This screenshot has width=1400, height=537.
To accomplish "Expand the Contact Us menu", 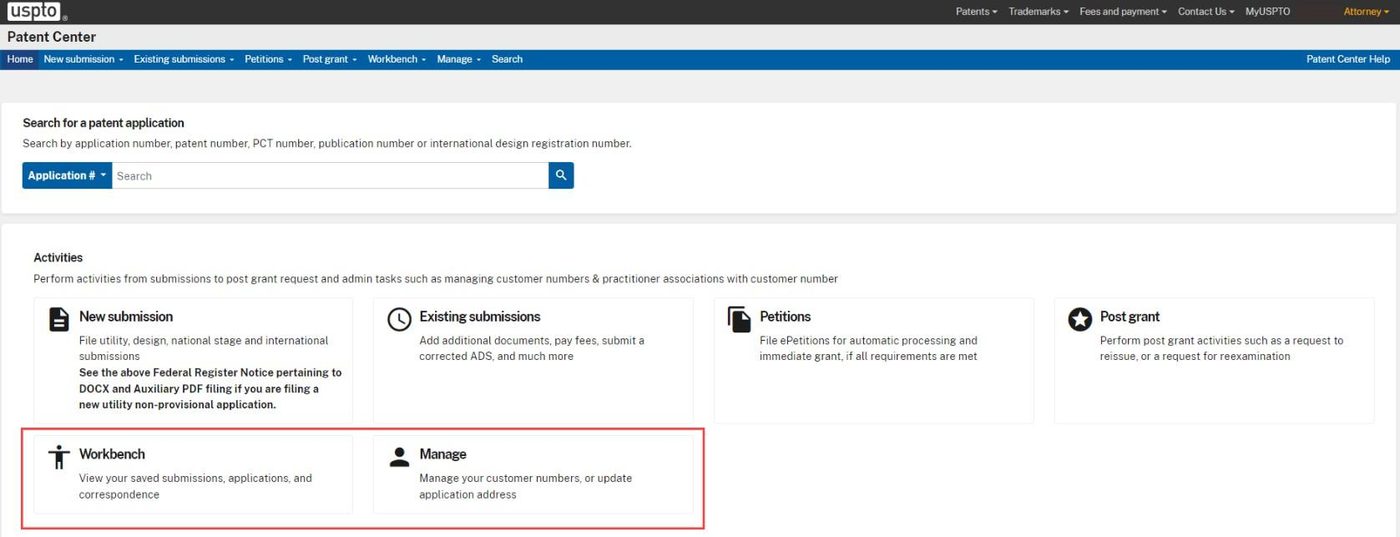I will (x=1206, y=12).
